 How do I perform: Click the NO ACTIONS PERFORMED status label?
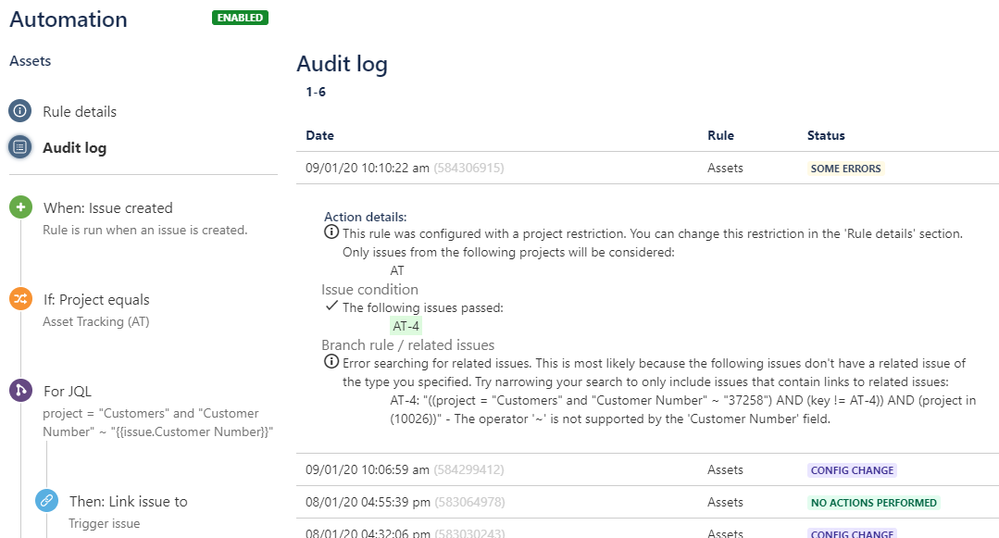873,503
